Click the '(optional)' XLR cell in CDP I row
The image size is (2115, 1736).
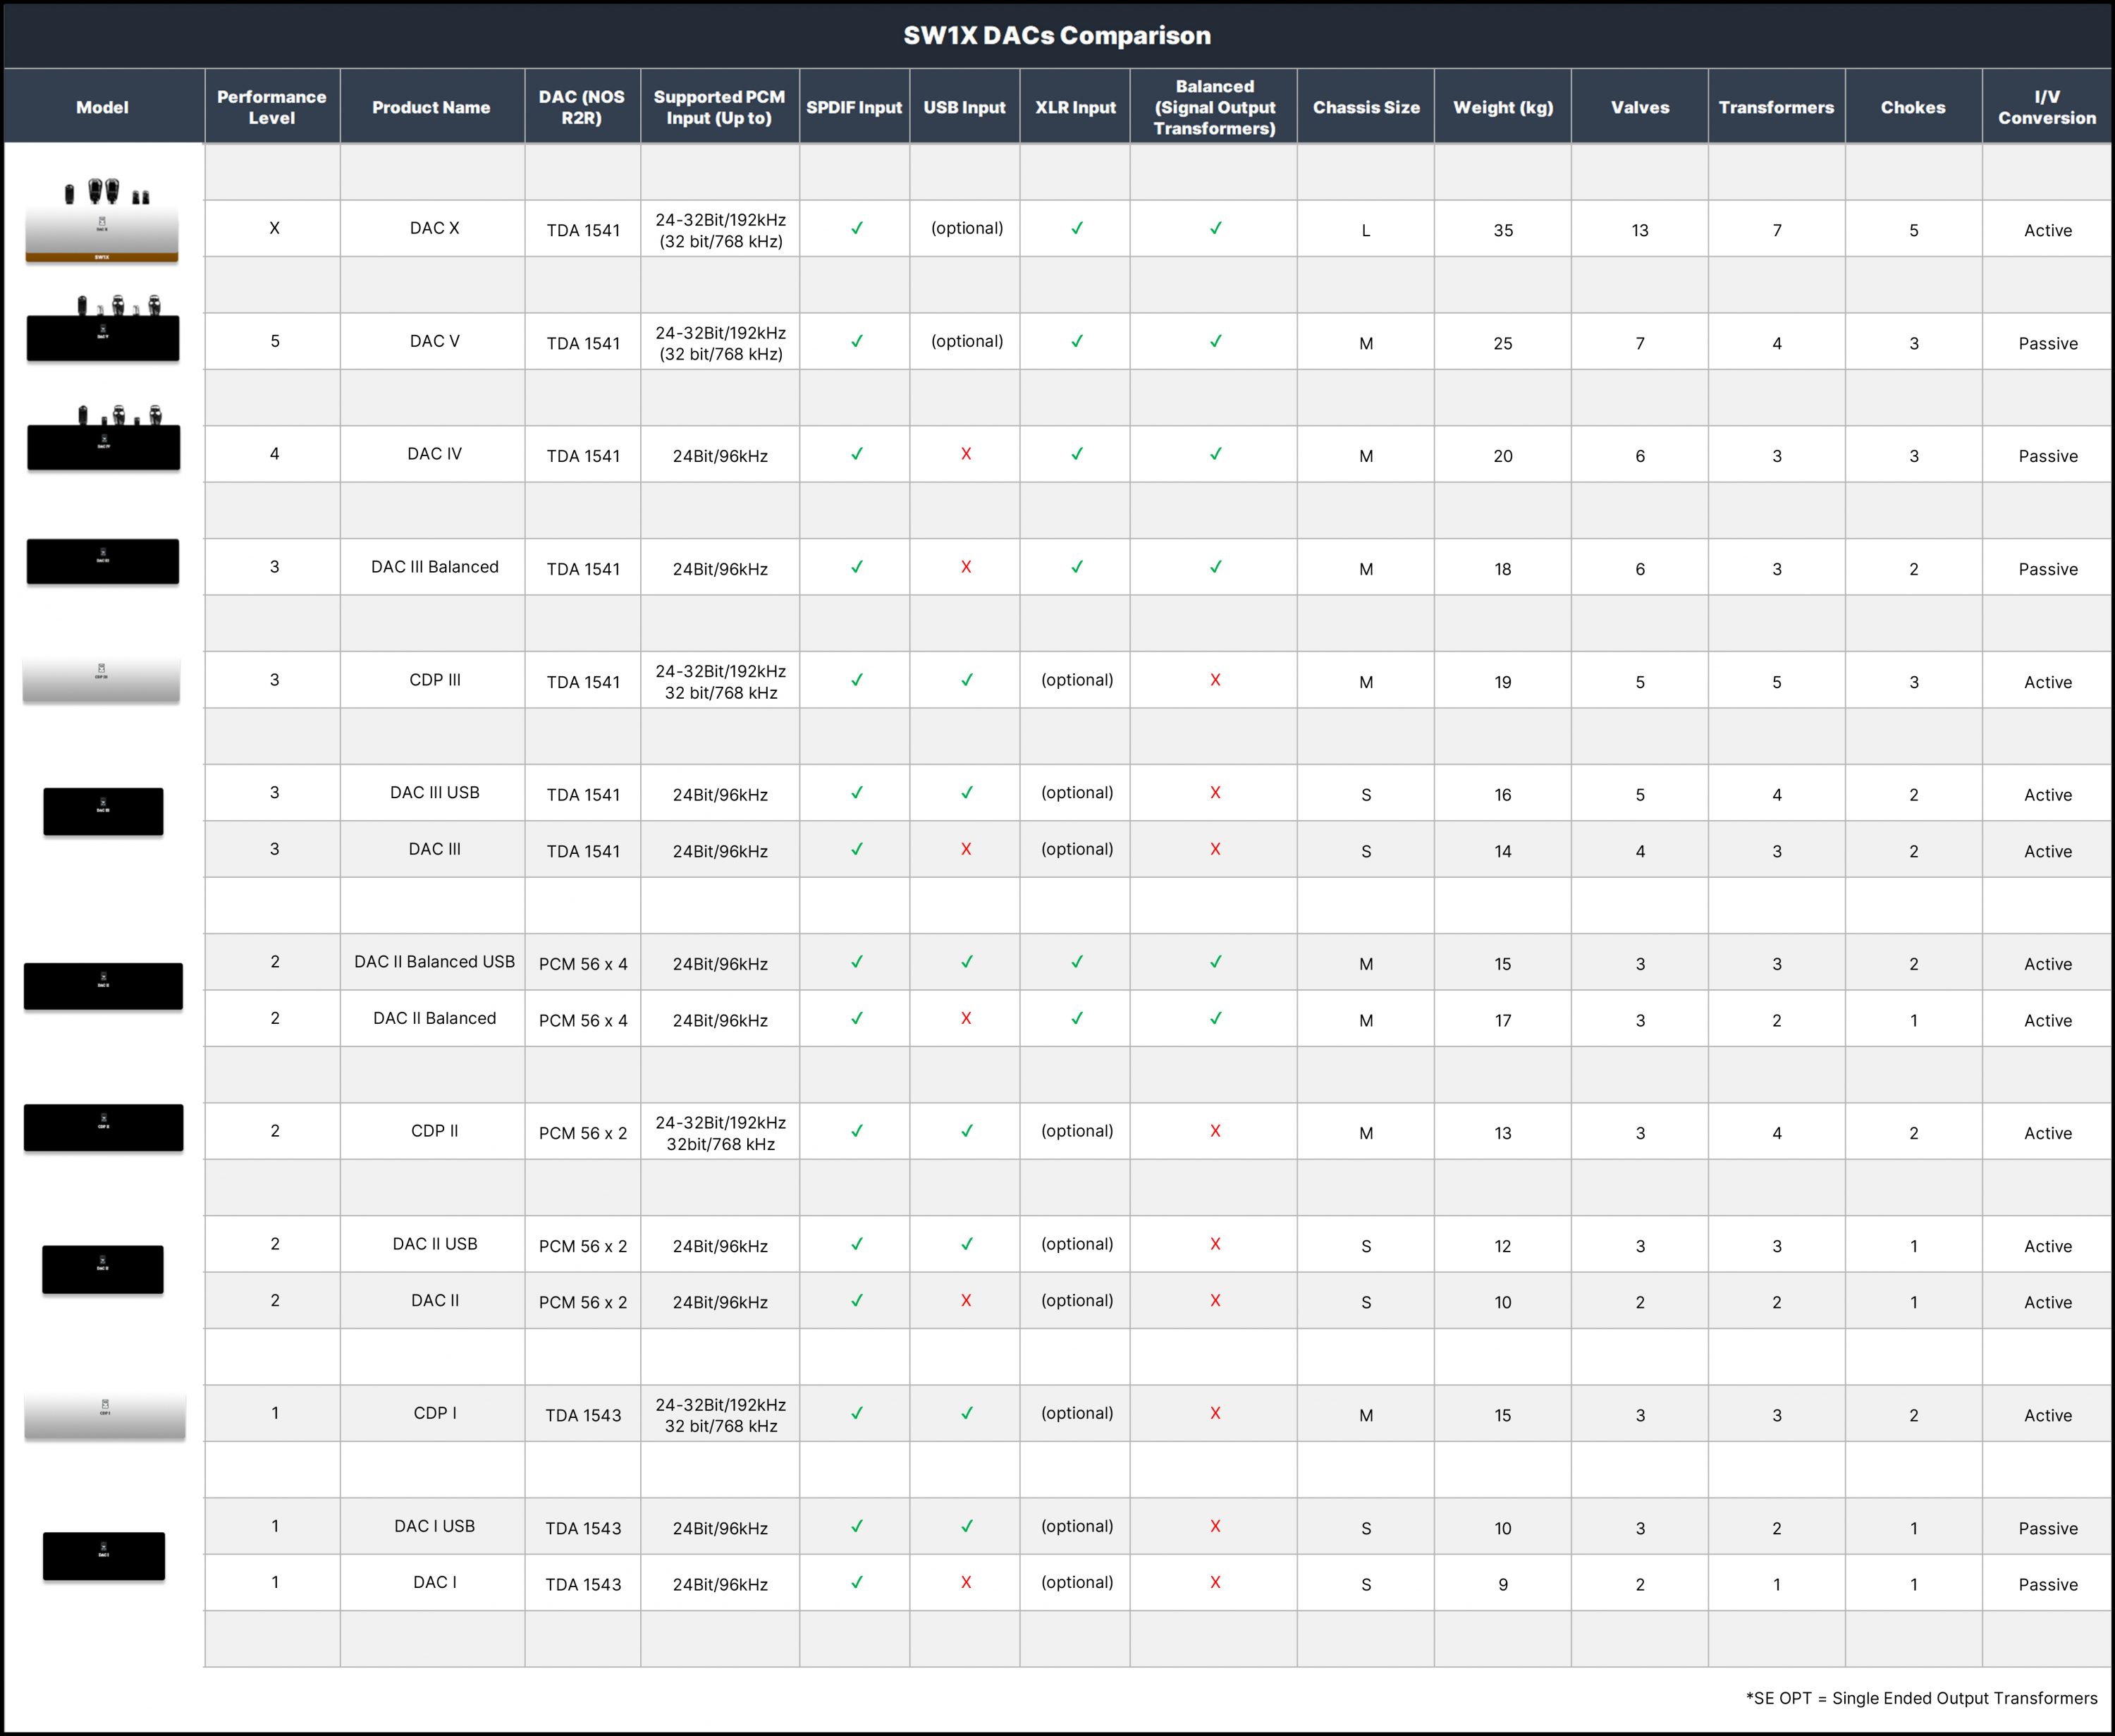(1076, 1413)
